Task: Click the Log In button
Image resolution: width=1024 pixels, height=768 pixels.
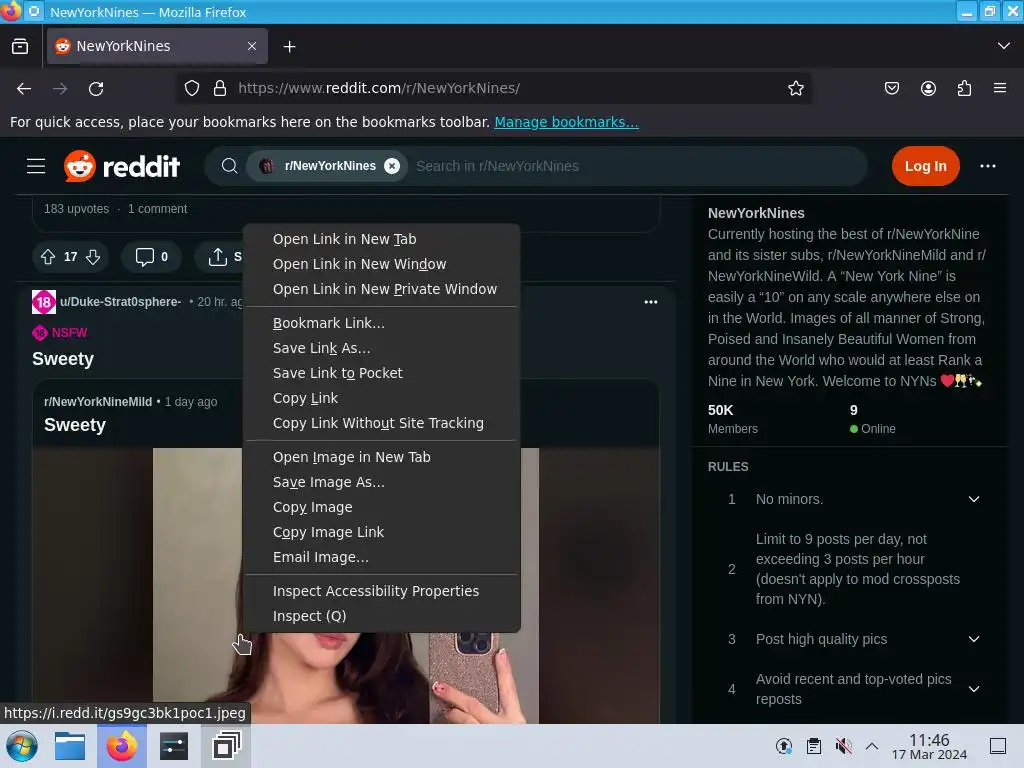Action: pos(925,166)
